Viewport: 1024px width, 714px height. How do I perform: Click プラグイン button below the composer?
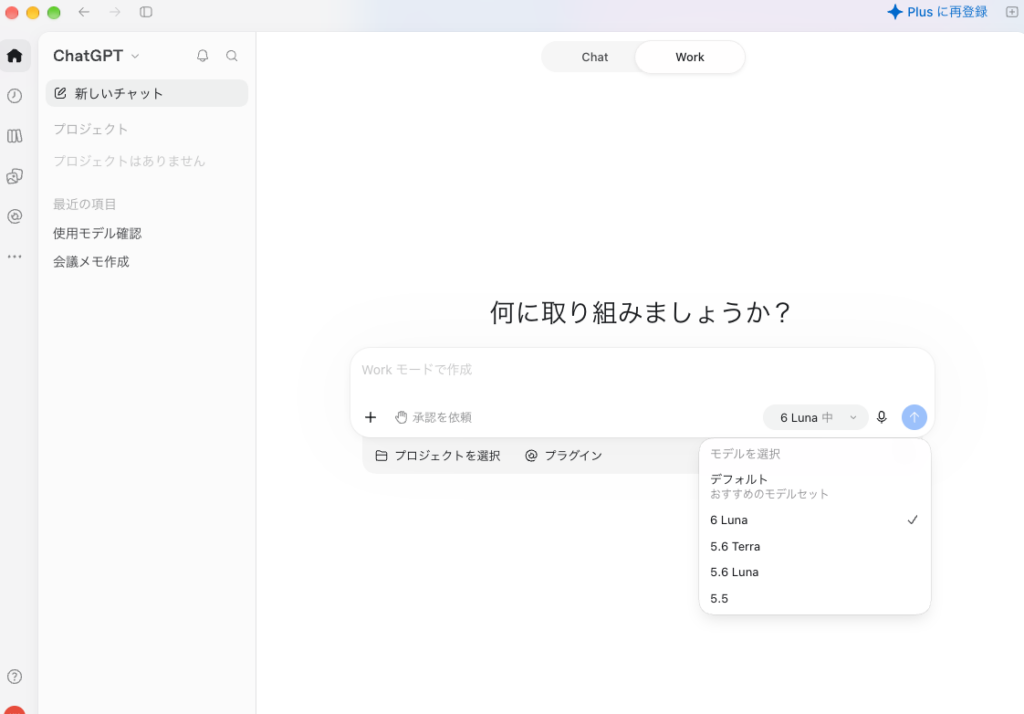(x=564, y=455)
